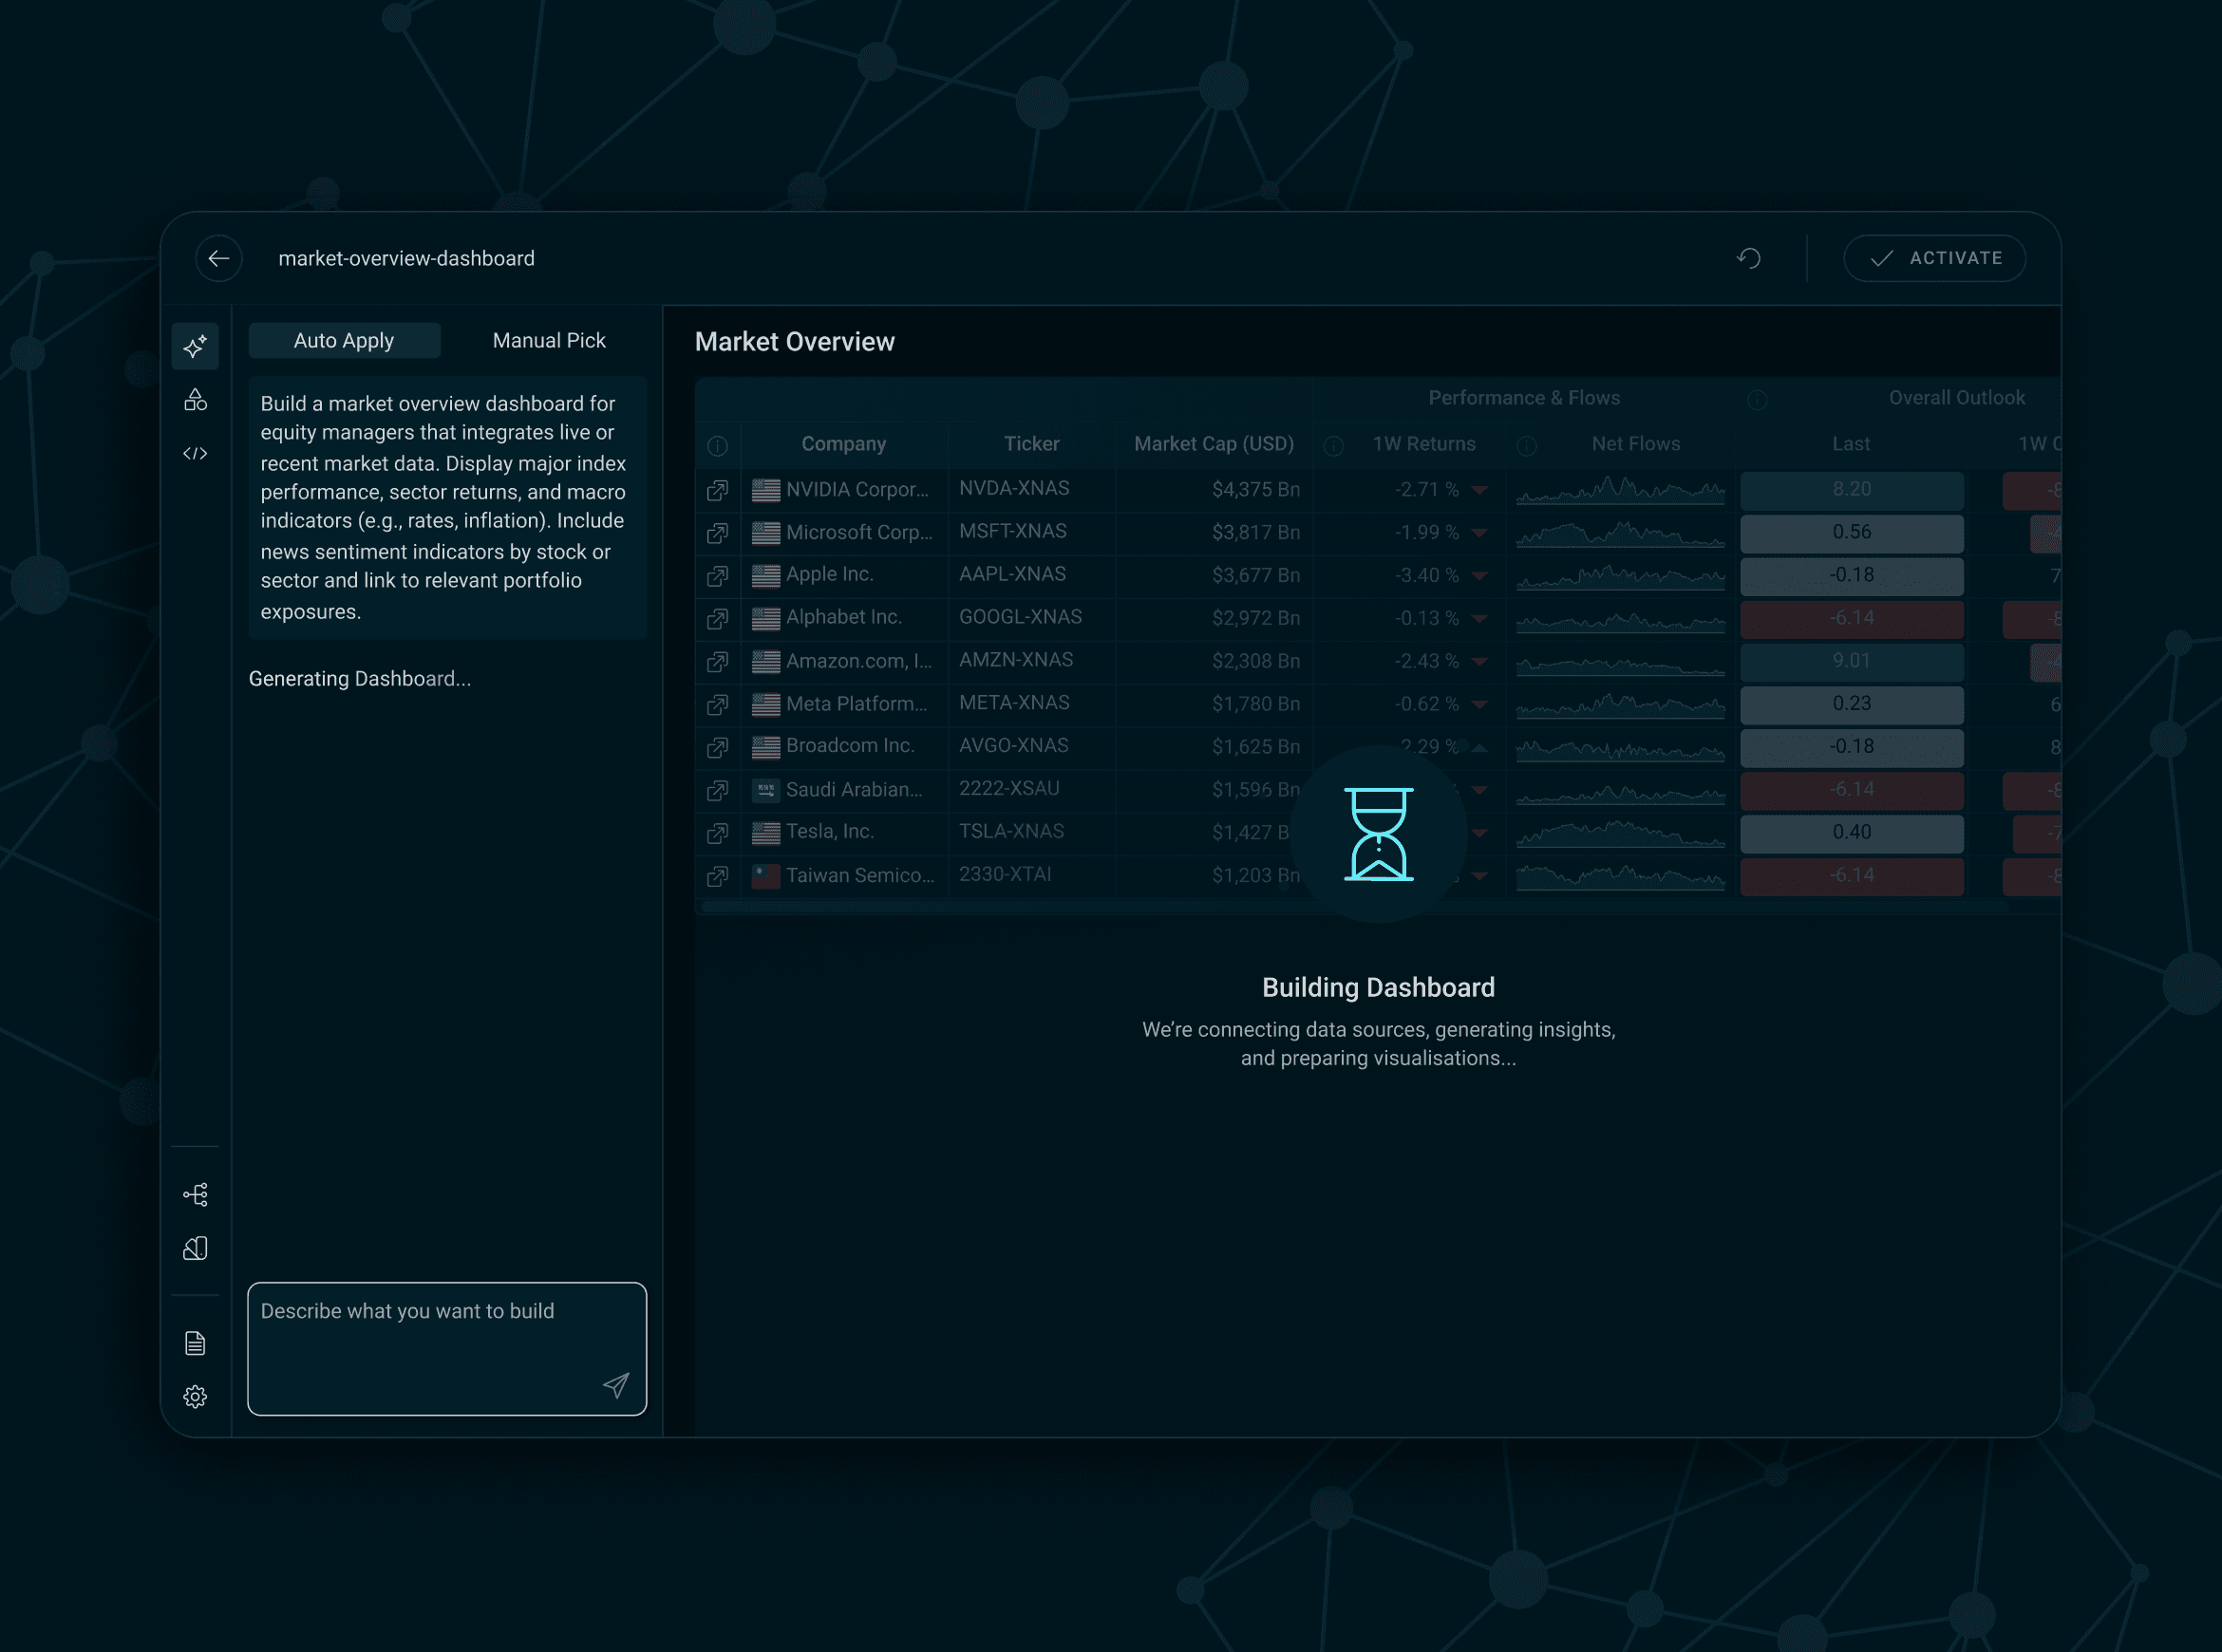Open the shapes components sidebar icon
Image resolution: width=2222 pixels, height=1652 pixels.
click(x=195, y=400)
